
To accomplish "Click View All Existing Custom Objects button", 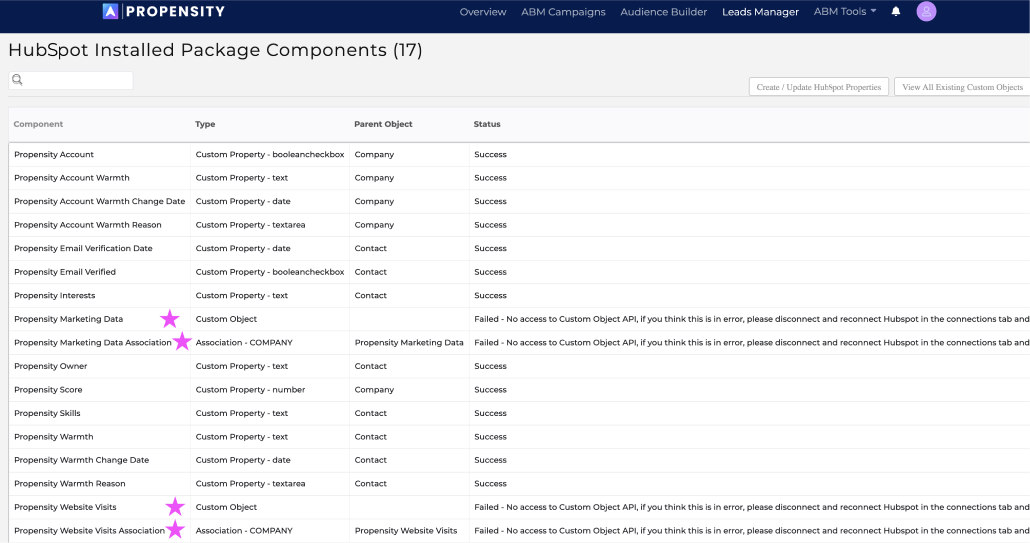I will (x=962, y=87).
